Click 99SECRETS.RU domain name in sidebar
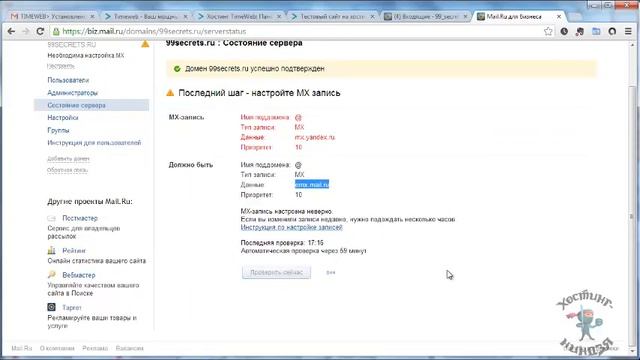The height and width of the screenshot is (360, 640). point(72,44)
